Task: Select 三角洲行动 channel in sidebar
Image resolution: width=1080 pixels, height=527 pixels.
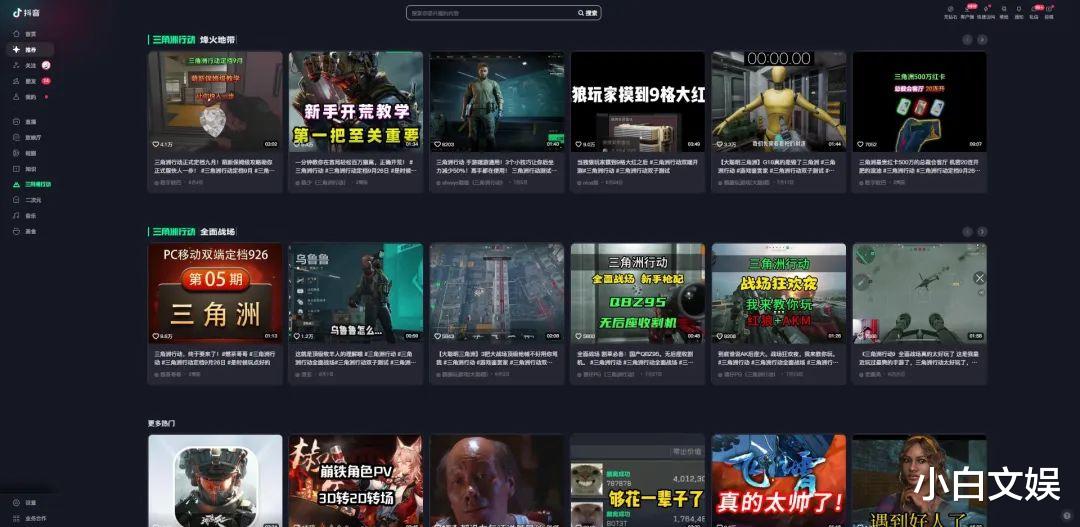Action: point(32,185)
